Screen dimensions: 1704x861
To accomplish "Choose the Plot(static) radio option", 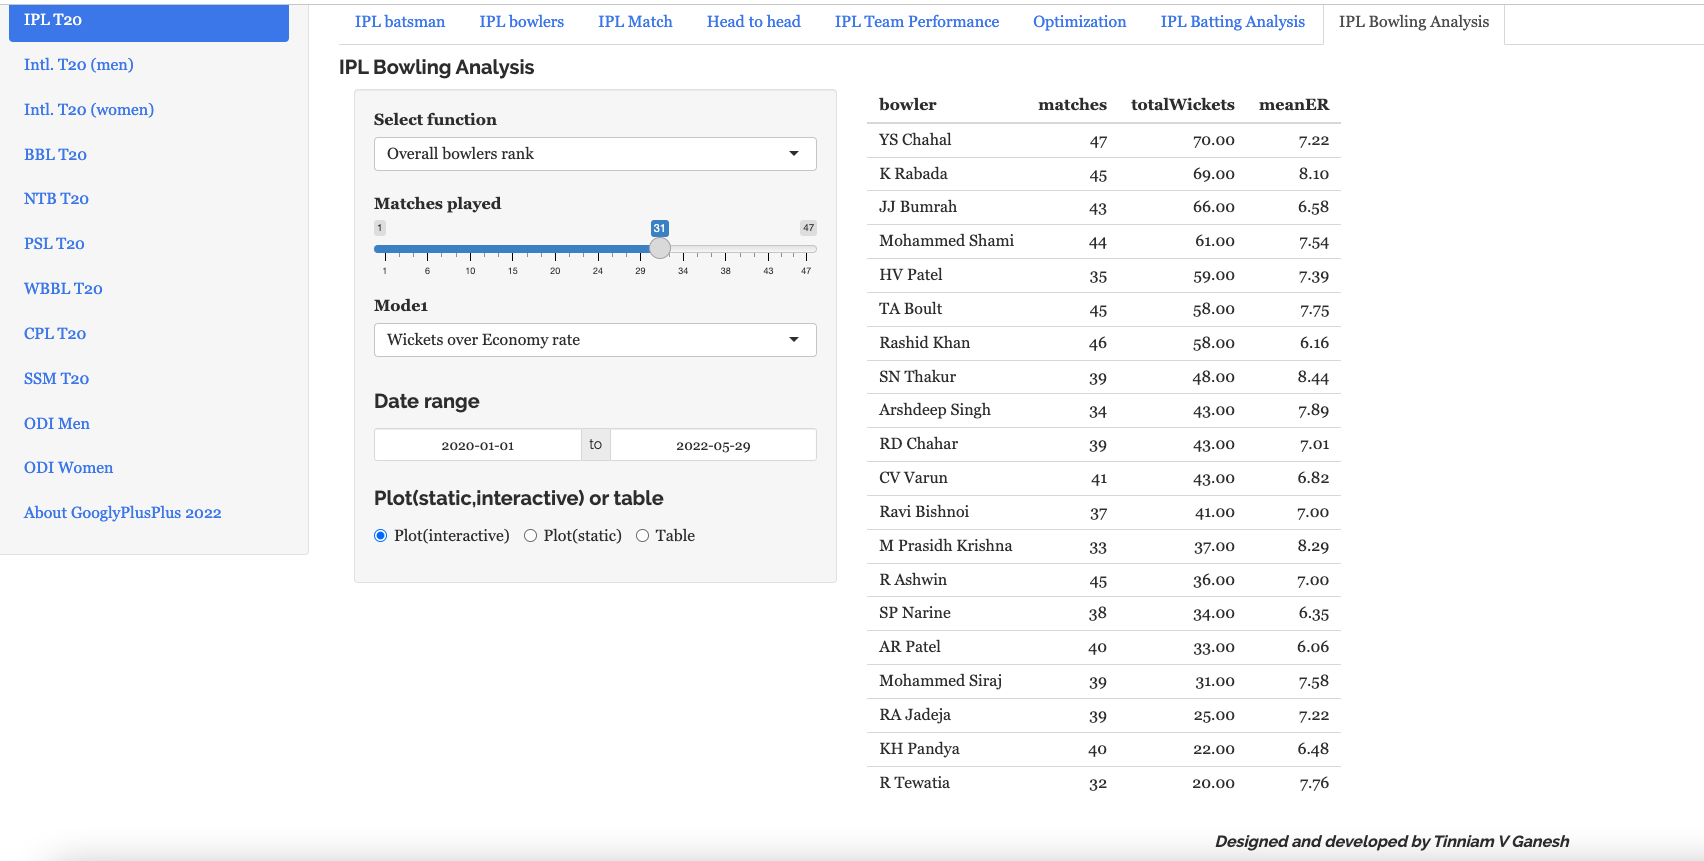I will (x=531, y=536).
